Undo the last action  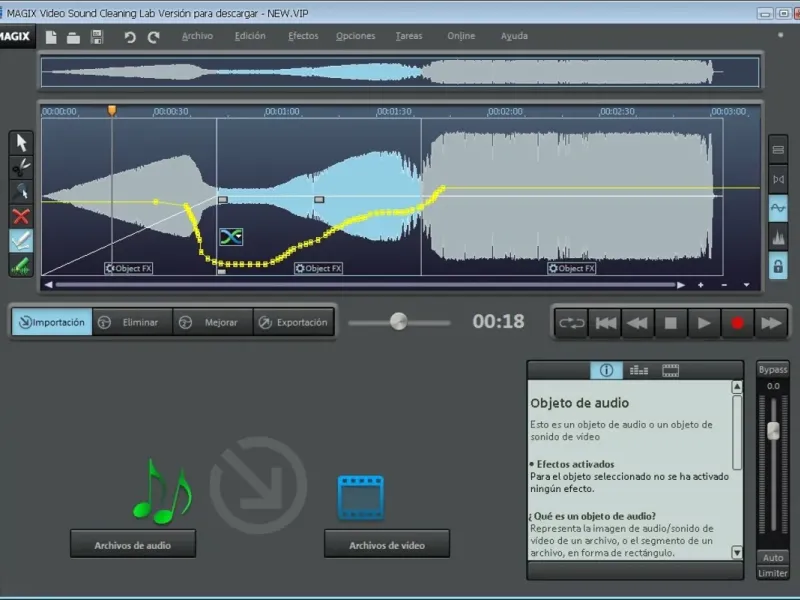click(x=130, y=37)
